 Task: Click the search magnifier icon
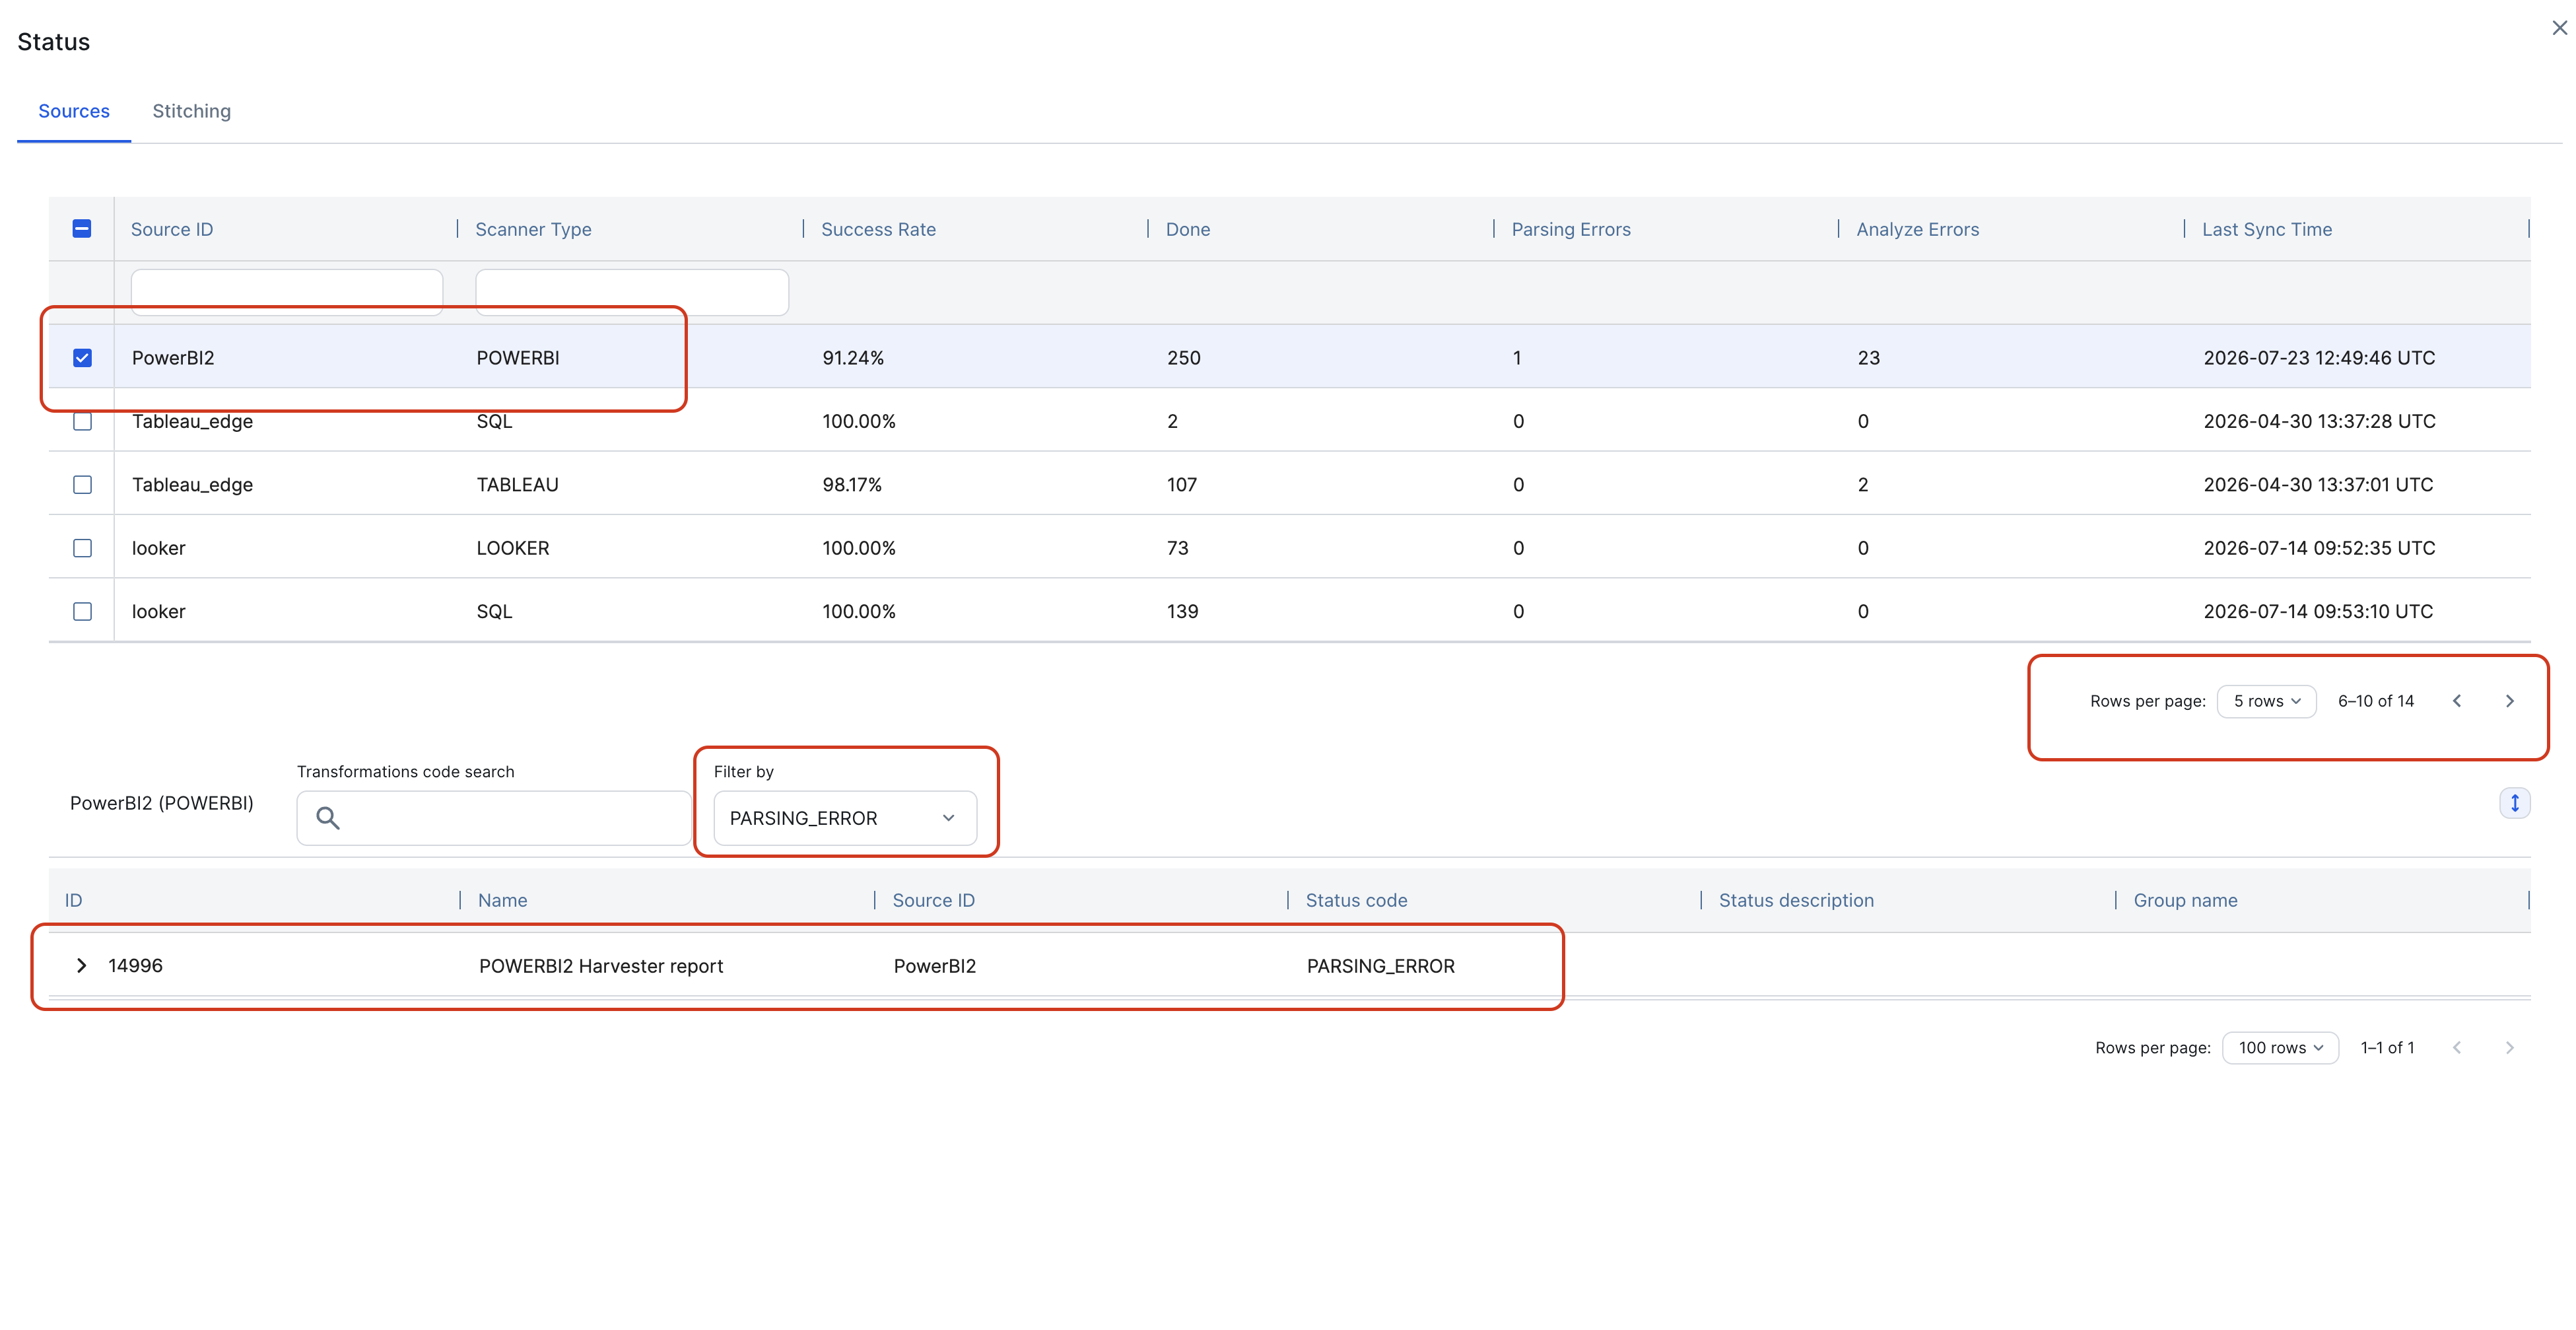click(x=327, y=818)
